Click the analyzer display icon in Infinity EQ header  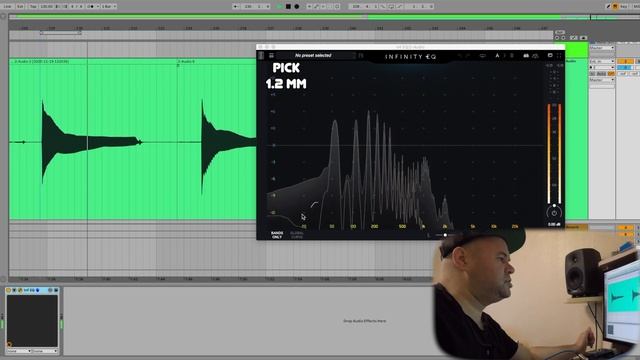point(483,56)
